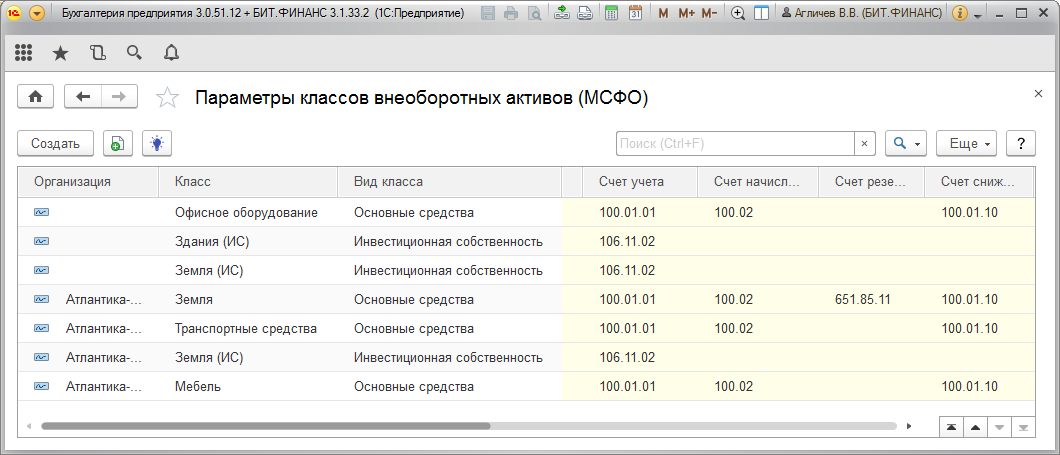1060x455 pixels.
Task: Open the 1C main menu dropdown arrow
Action: pyautogui.click(x=37, y=14)
